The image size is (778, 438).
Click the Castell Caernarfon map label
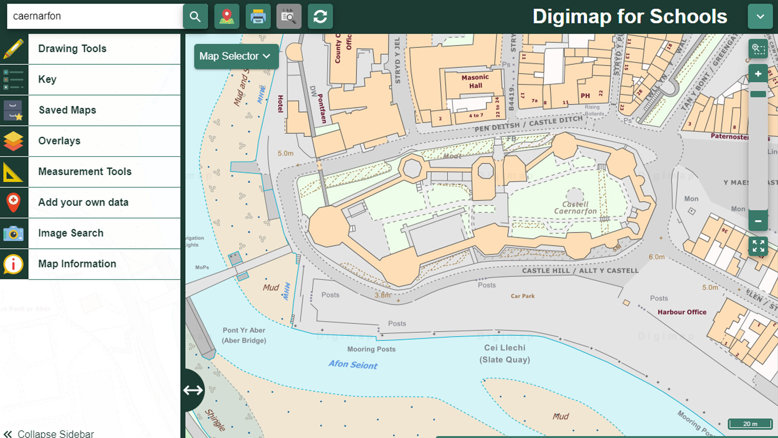576,208
